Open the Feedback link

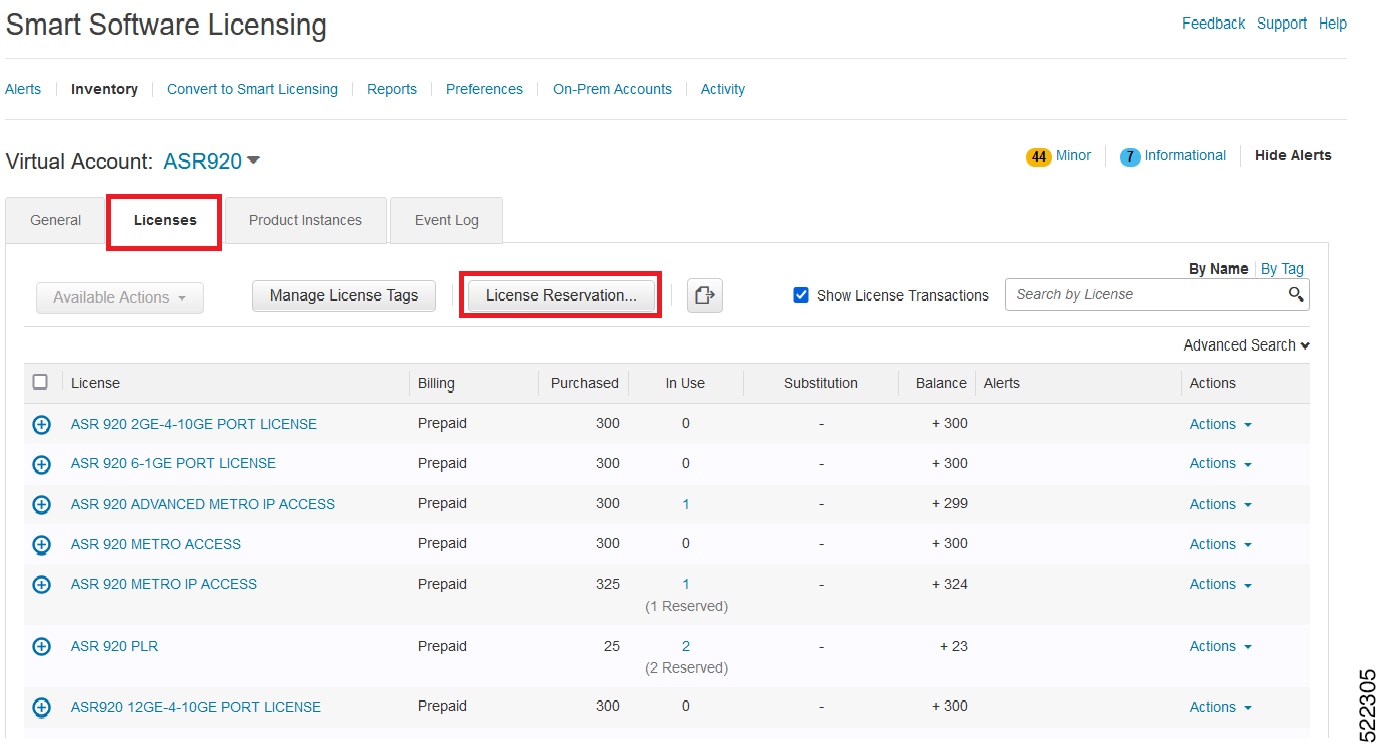click(1213, 23)
